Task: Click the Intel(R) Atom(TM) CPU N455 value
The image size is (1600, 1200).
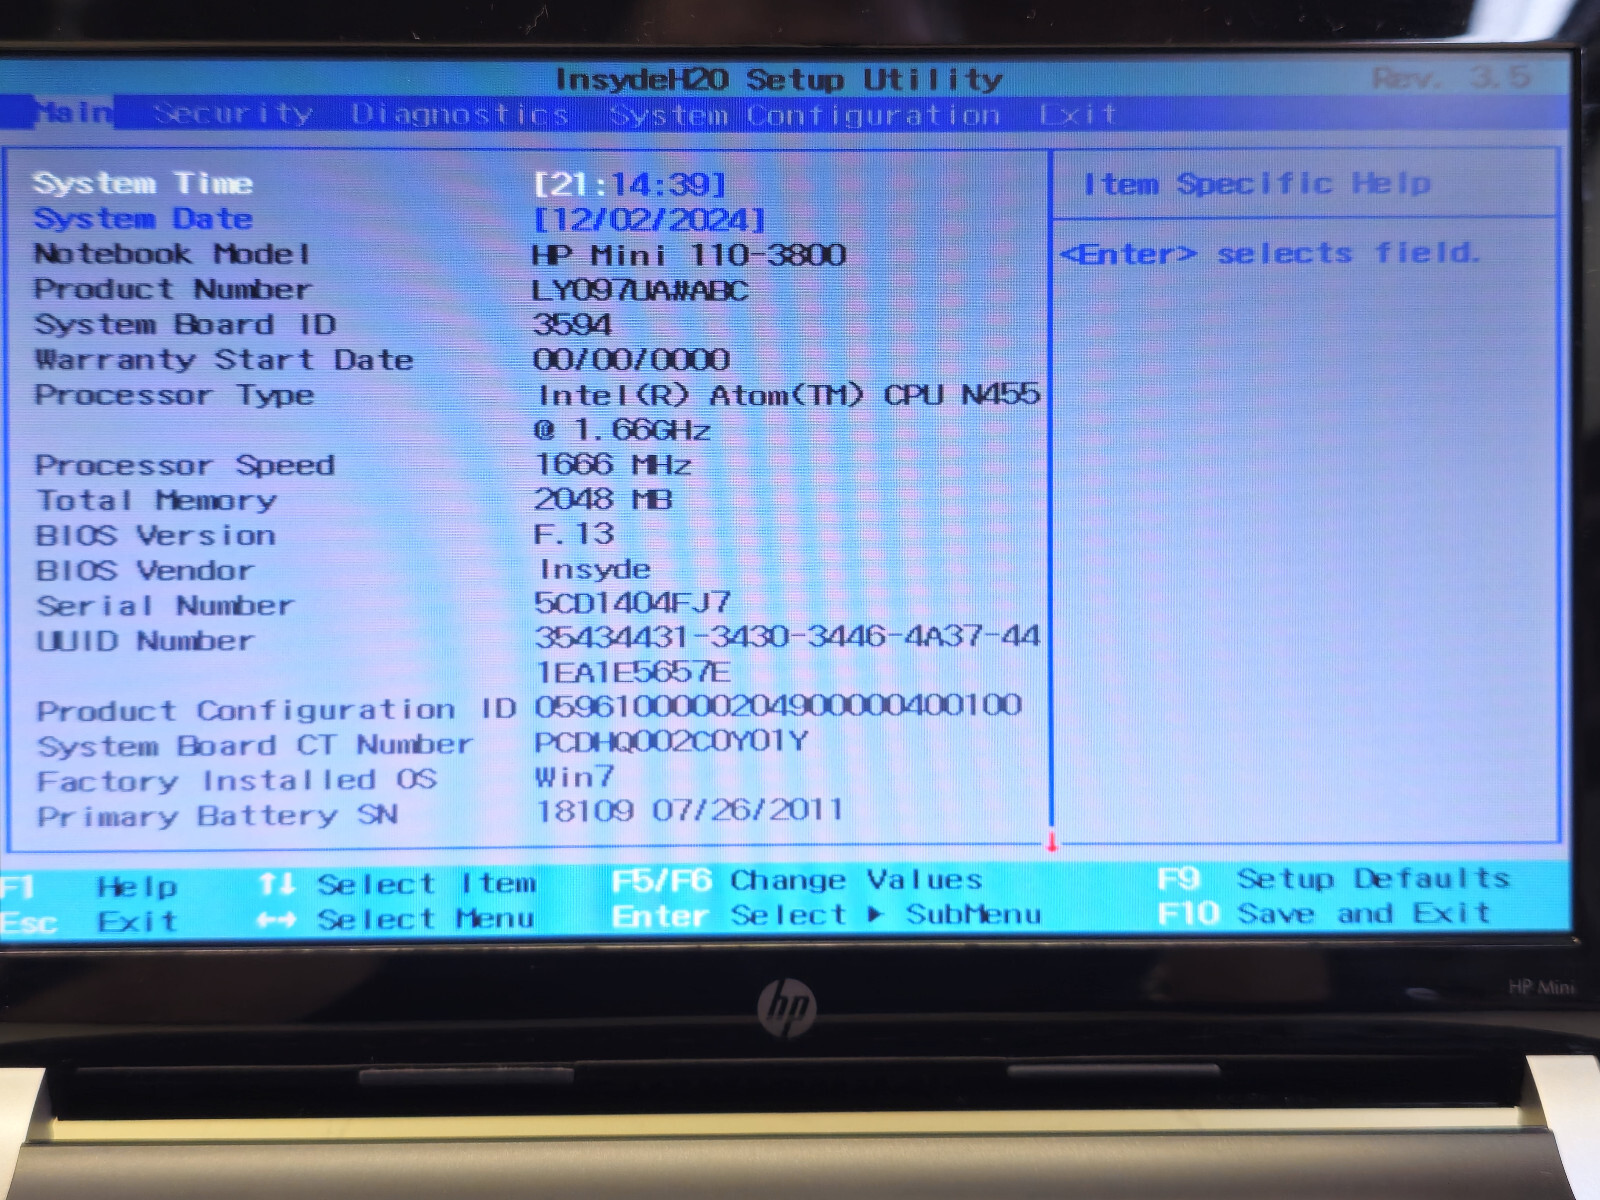Action: (x=789, y=395)
